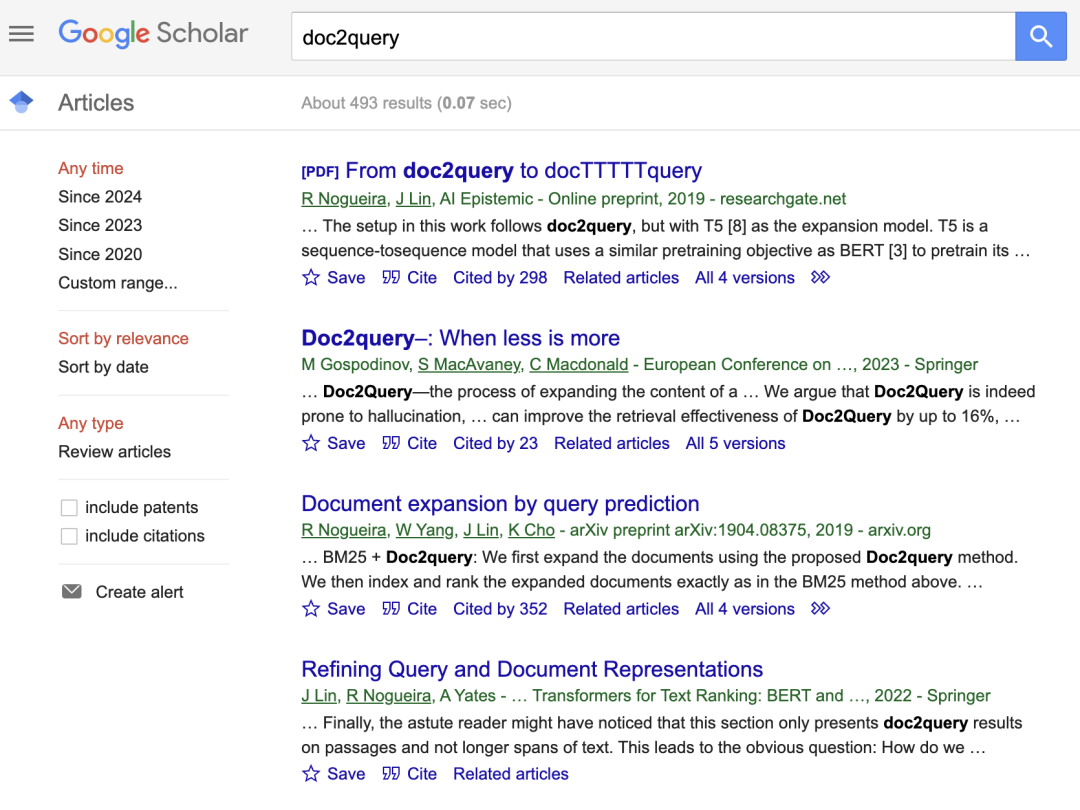This screenshot has height=810, width=1080.
Task: Click the Cite quote icon for Doc2query– paper
Action: (x=391, y=443)
